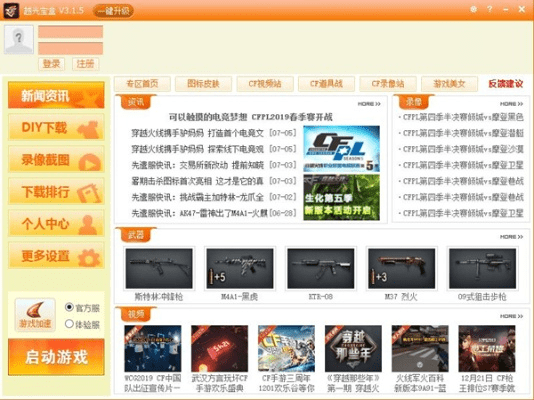Switch to the 图标皮肤 tab
Screen dimensions: 534x400
coord(203,84)
